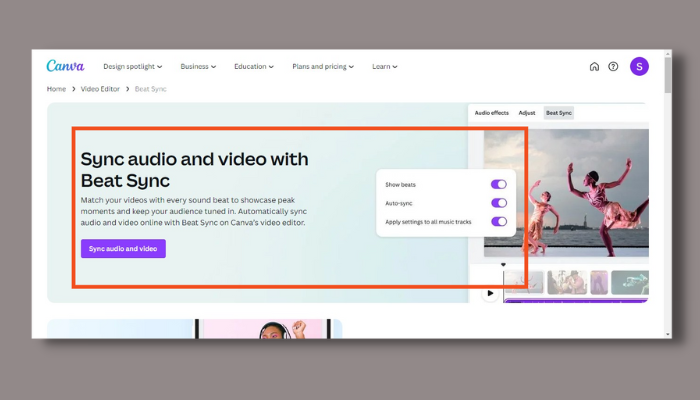Select the teal timeline clip thumbnail
Viewport: 700px width, 400px height.
630,282
